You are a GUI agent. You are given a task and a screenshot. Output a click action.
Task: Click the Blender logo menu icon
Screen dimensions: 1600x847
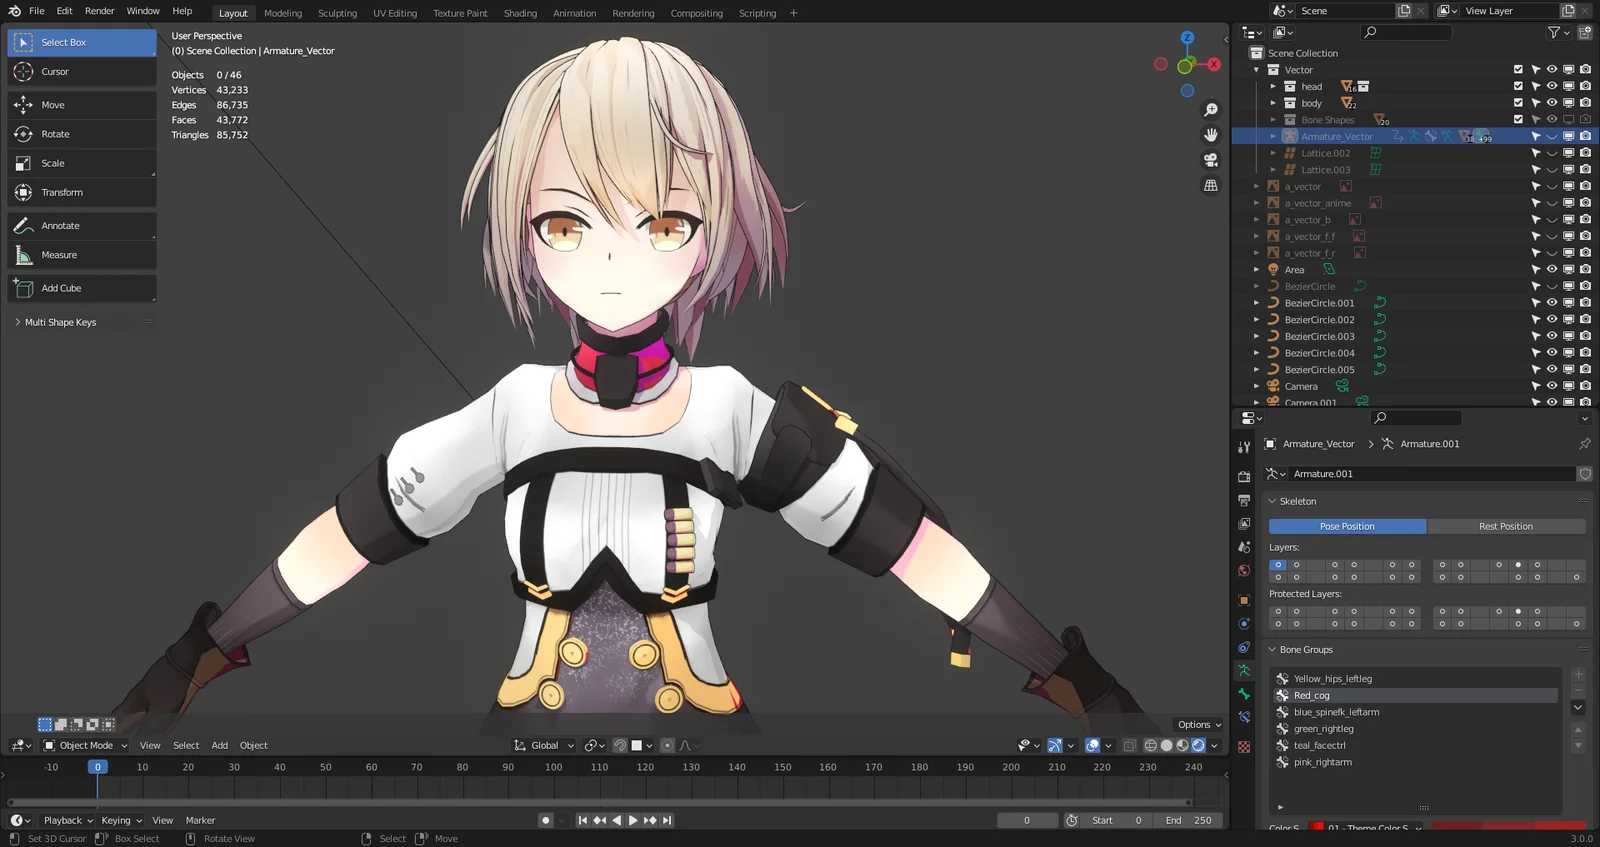14,11
